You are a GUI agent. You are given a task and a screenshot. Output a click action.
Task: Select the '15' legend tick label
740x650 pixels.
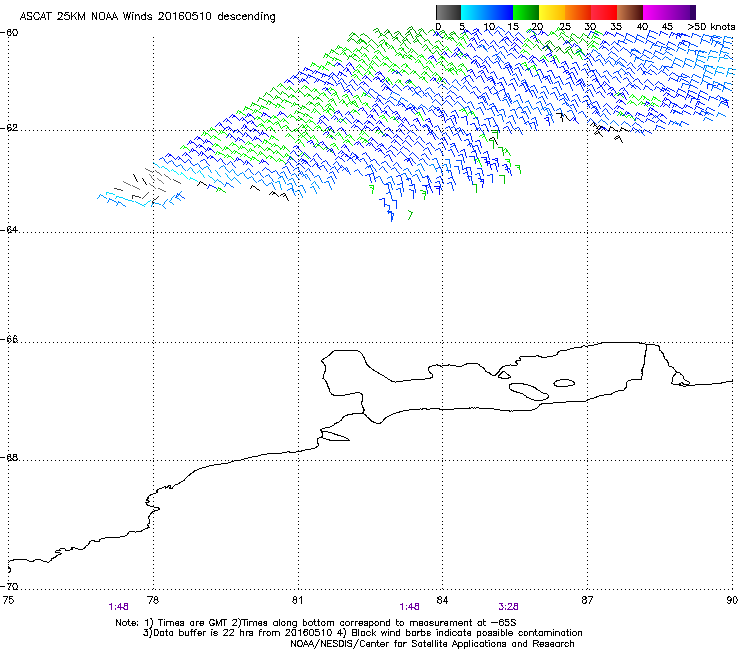[513, 27]
